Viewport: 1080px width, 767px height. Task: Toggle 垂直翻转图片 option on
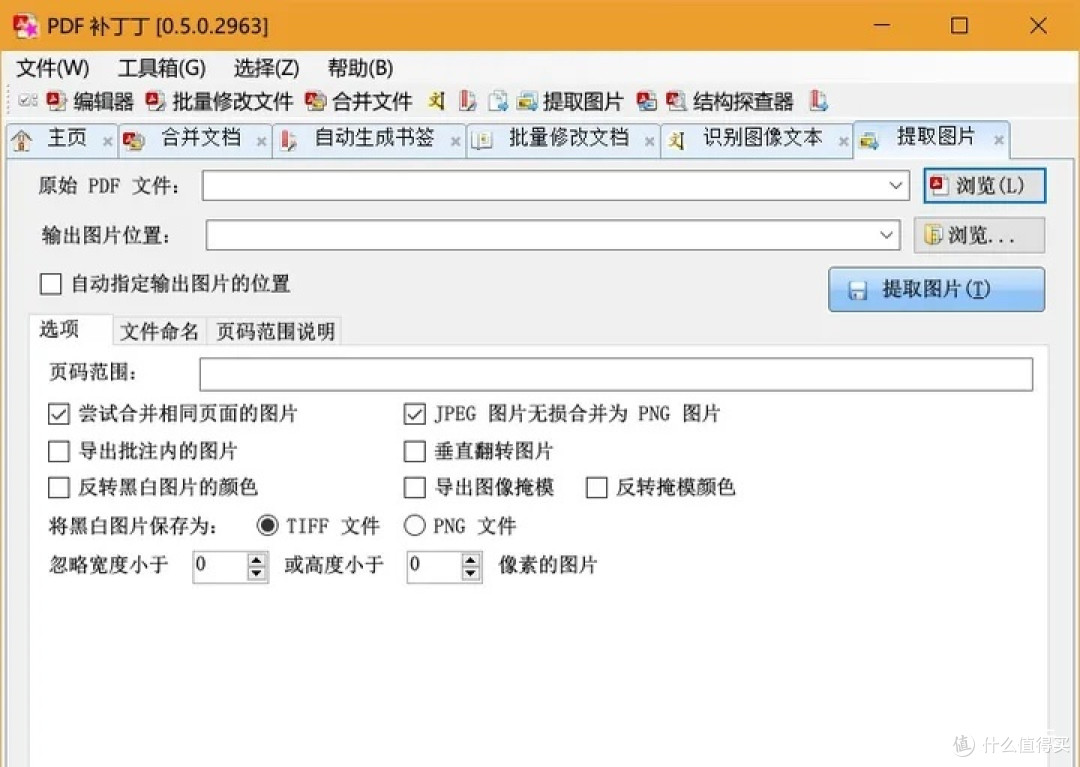point(414,451)
